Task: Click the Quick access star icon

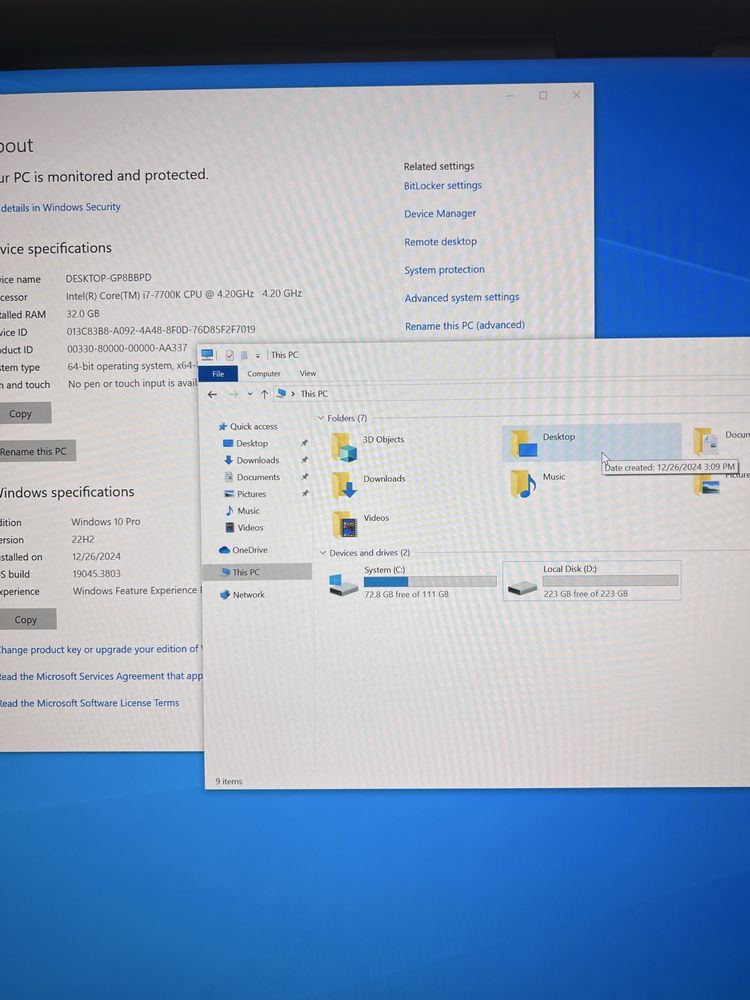Action: click(223, 427)
